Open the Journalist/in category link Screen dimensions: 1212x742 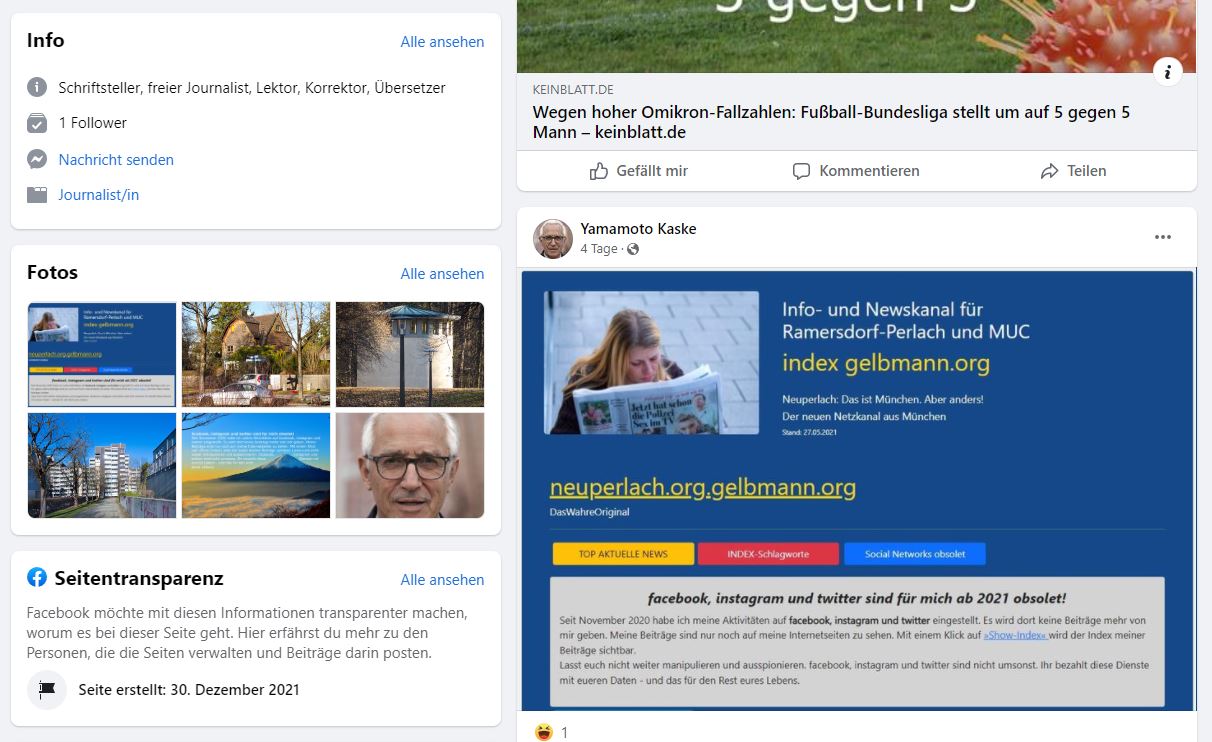pos(99,195)
